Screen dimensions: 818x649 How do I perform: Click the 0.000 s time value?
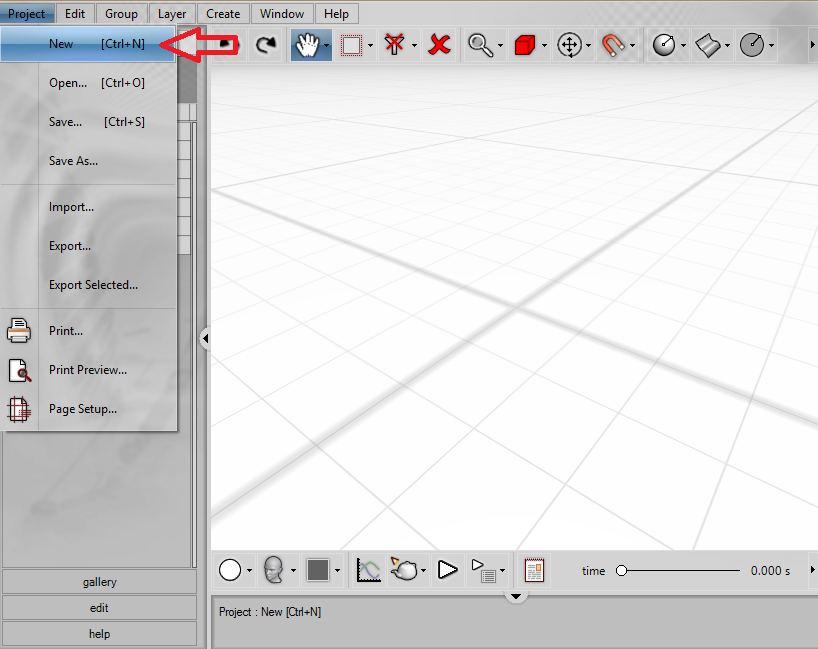point(770,571)
